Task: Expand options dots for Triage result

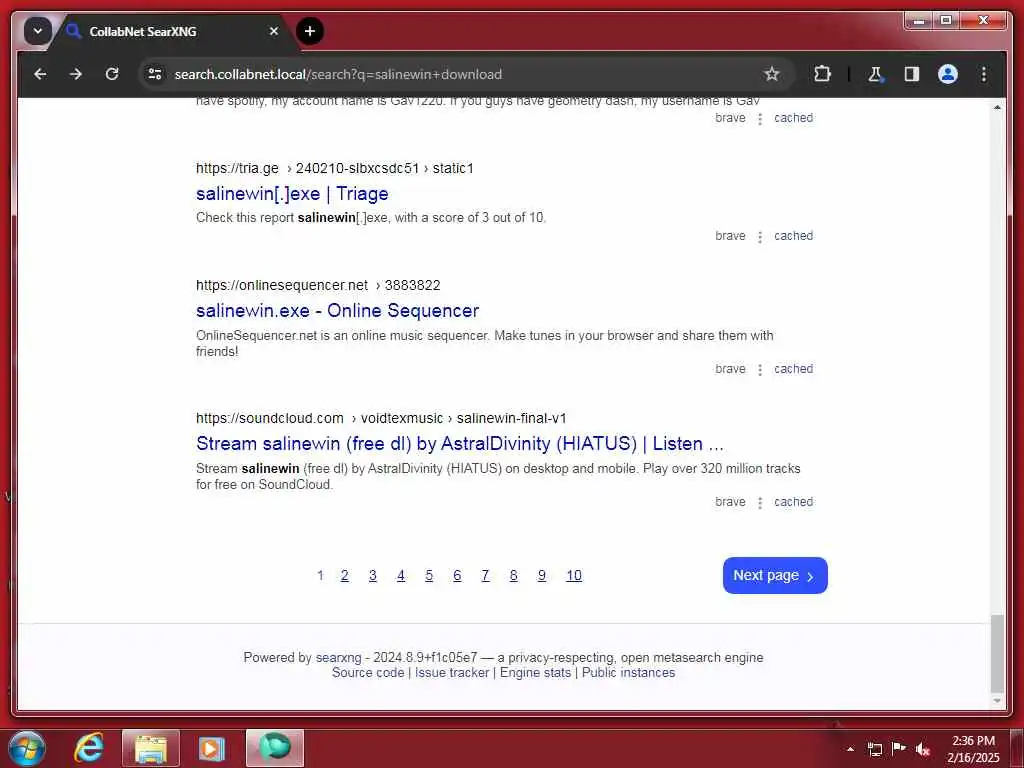Action: tap(760, 237)
